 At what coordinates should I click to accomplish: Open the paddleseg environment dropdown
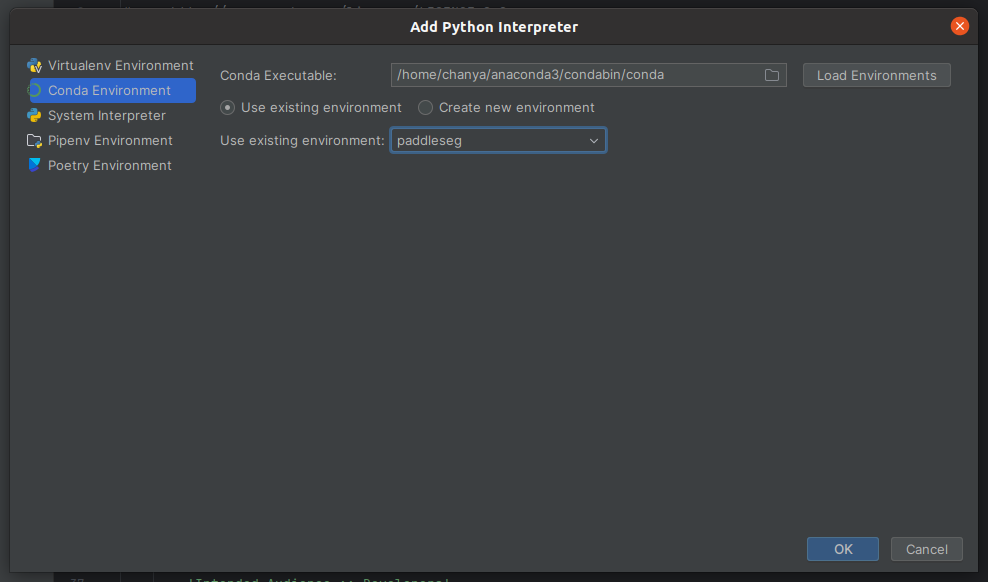(x=498, y=140)
